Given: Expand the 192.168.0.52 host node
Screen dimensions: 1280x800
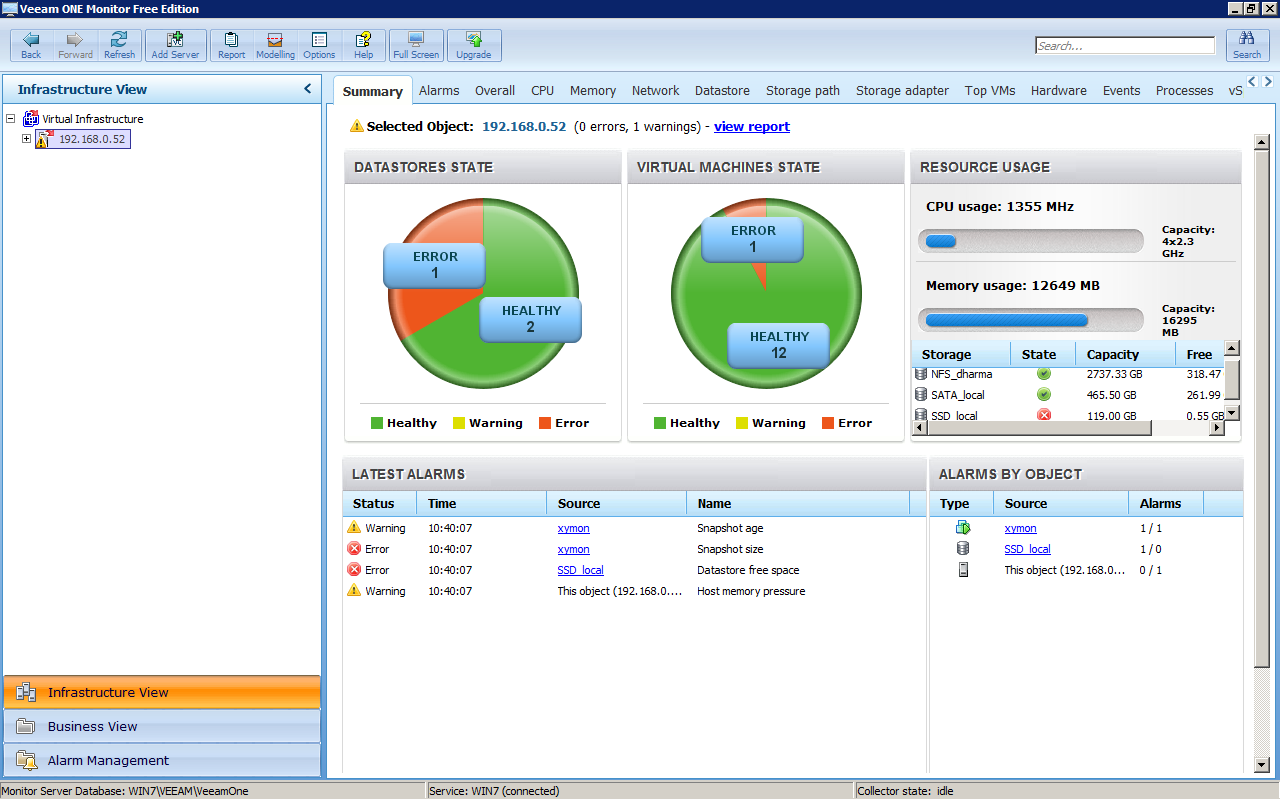Looking at the screenshot, I should pos(26,139).
